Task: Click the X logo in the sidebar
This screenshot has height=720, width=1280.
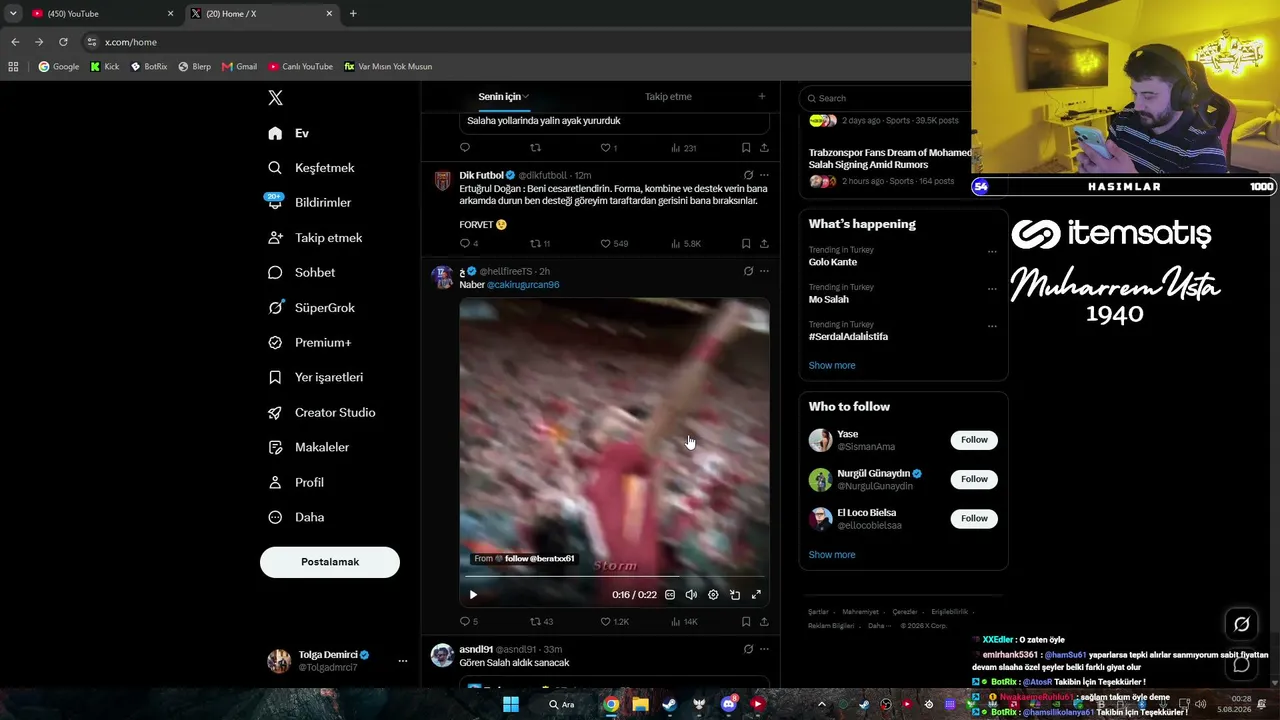Action: (x=275, y=98)
